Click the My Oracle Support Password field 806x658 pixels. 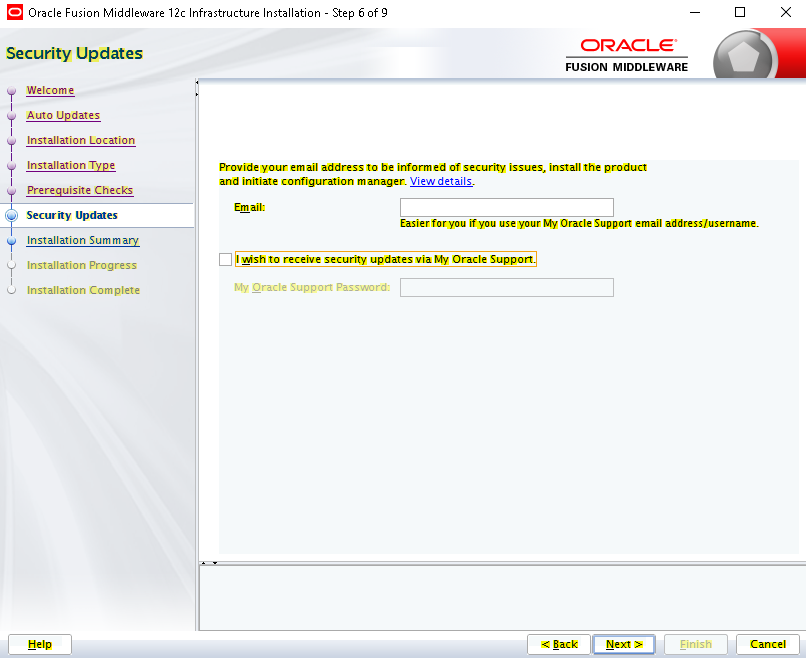pyautogui.click(x=506, y=287)
